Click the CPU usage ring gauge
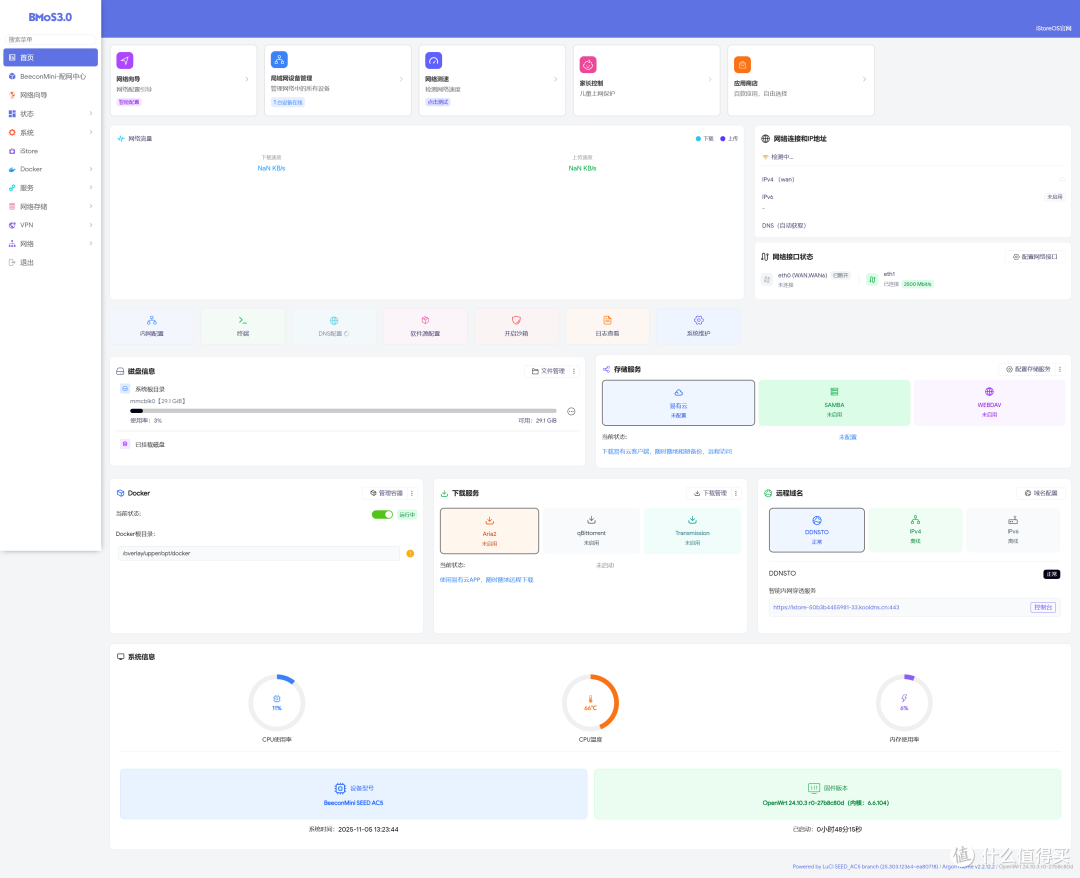Screen dimensions: 1080x878 click(277, 702)
